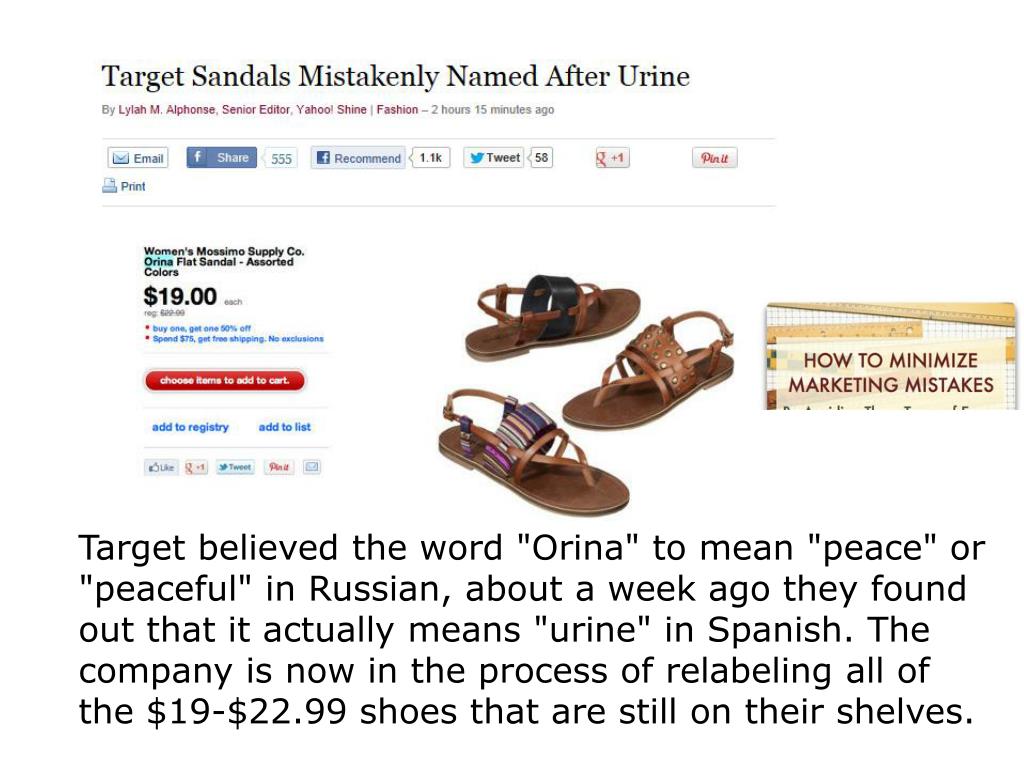Share the article on Facebook
Image resolution: width=1024 pixels, height=768 pixels.
pyautogui.click(x=221, y=157)
